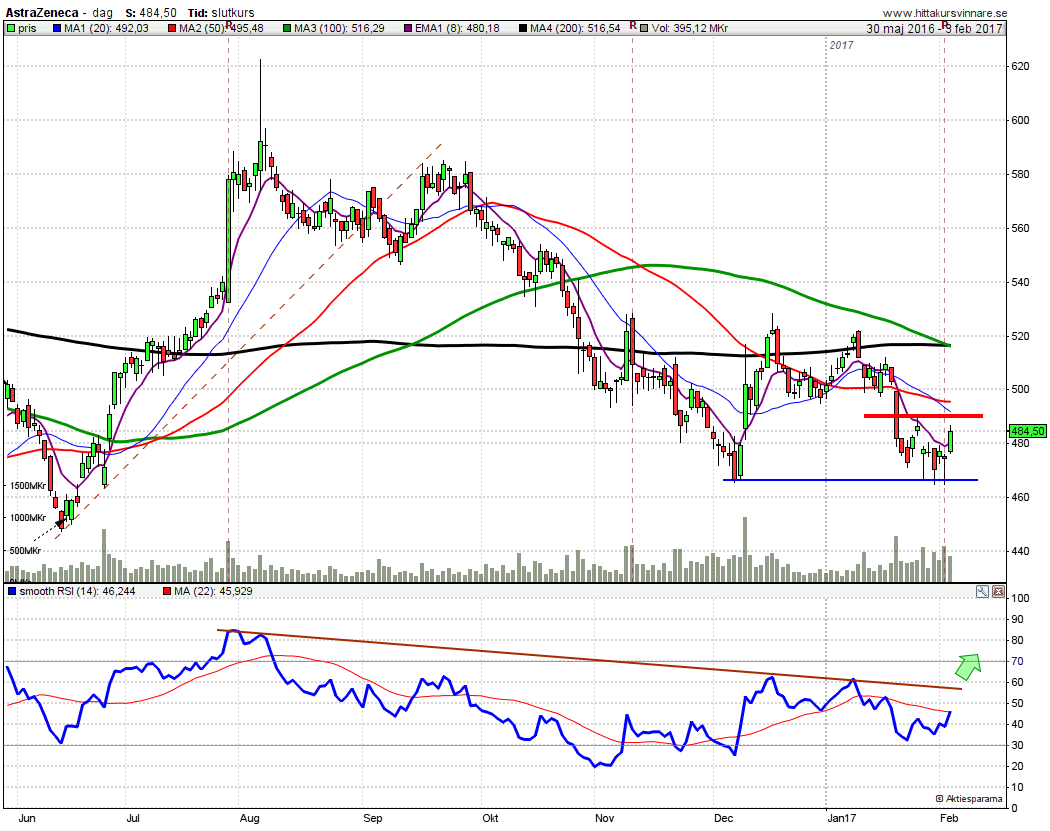The height and width of the screenshot is (831, 1050).
Task: Click the 580 price axis value
Action: point(1020,174)
